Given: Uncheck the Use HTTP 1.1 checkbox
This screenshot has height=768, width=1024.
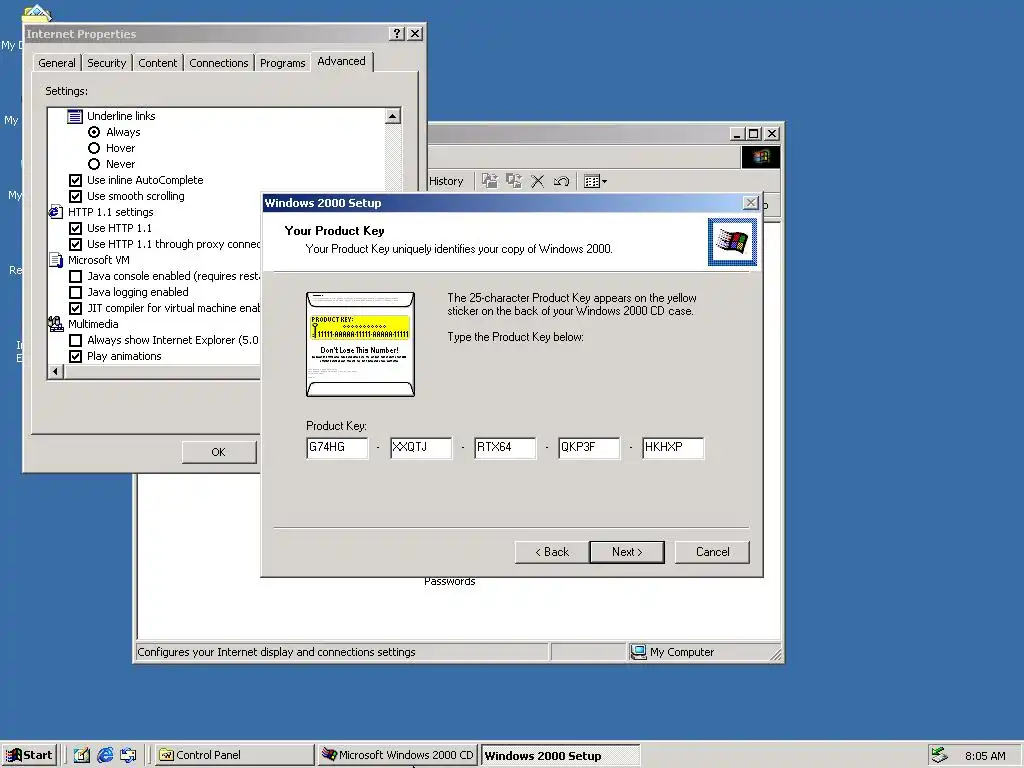Looking at the screenshot, I should pyautogui.click(x=76, y=228).
